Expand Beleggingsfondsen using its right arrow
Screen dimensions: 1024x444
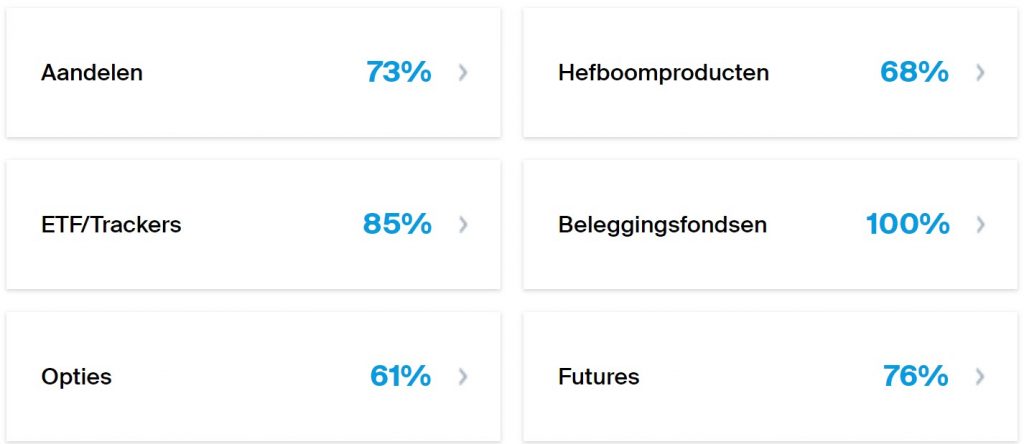(x=980, y=224)
